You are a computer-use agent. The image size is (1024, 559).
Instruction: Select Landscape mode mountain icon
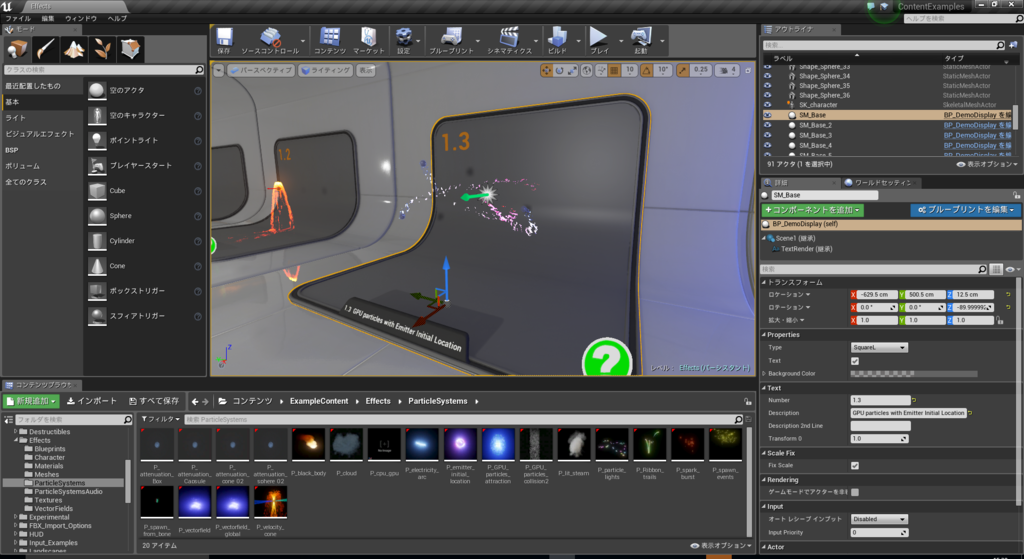coord(74,49)
